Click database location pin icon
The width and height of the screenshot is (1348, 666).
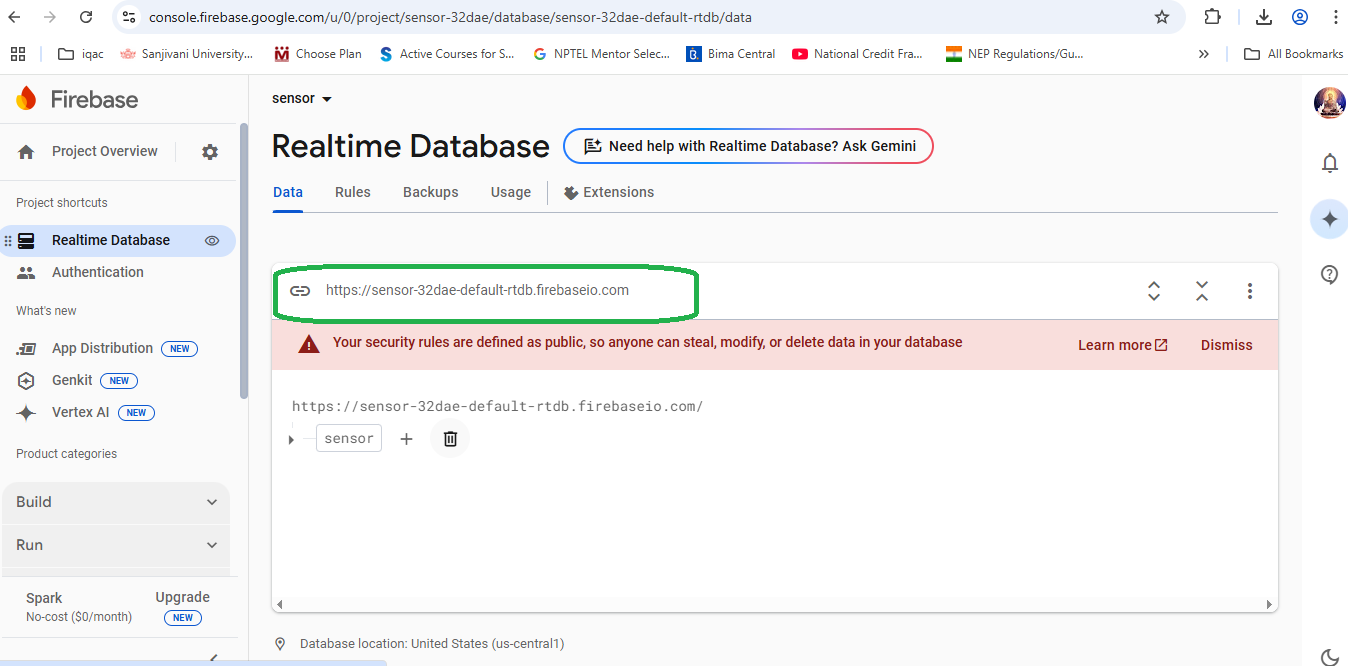click(x=280, y=644)
